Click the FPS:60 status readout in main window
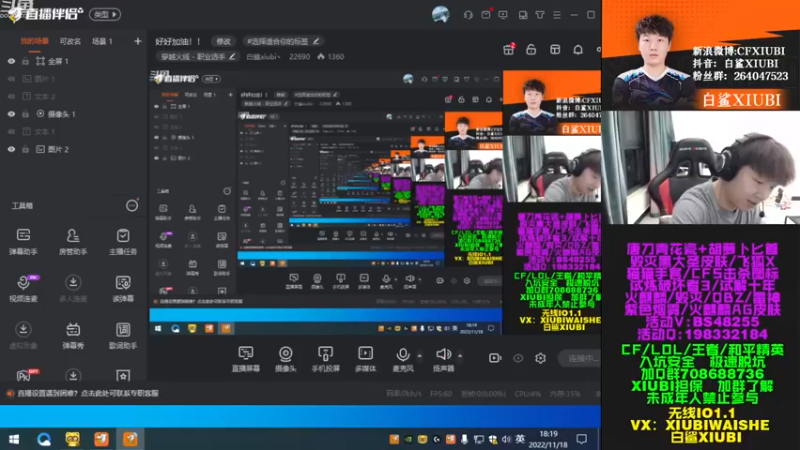 point(441,394)
